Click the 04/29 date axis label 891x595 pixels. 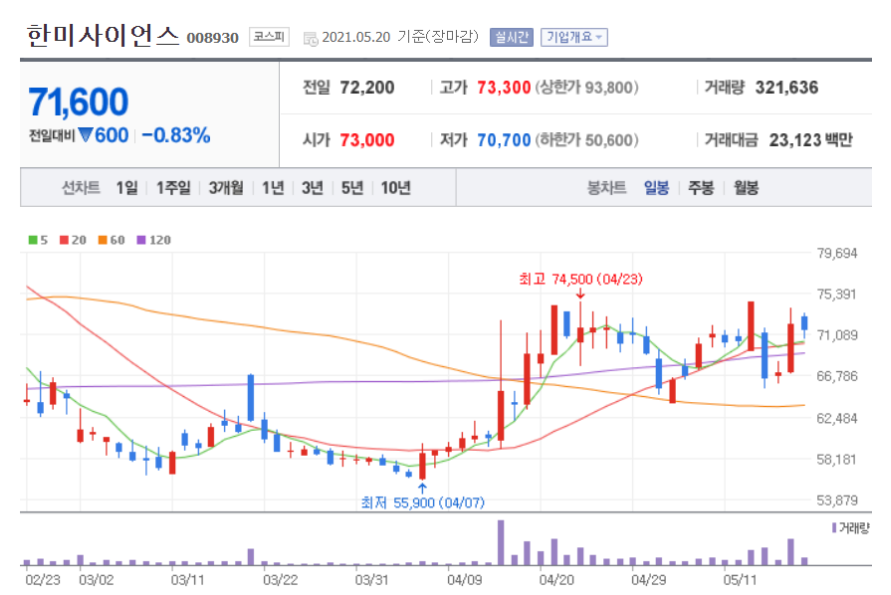pos(648,580)
